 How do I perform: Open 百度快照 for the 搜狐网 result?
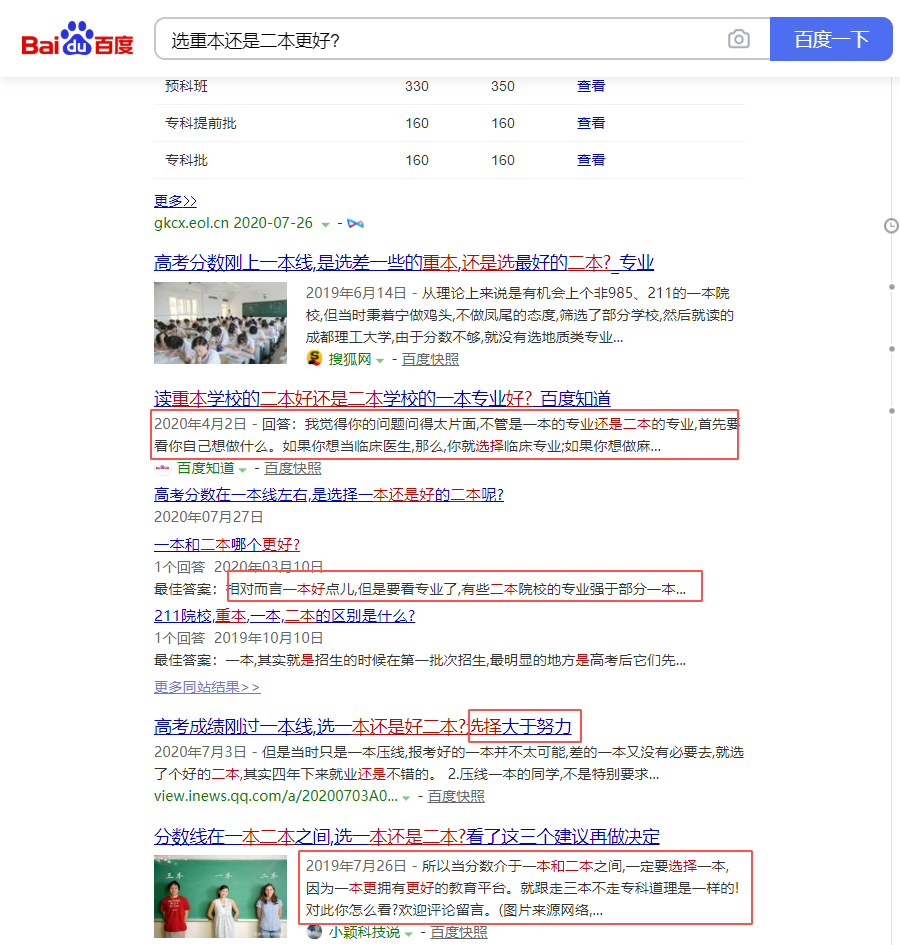pyautogui.click(x=430, y=359)
